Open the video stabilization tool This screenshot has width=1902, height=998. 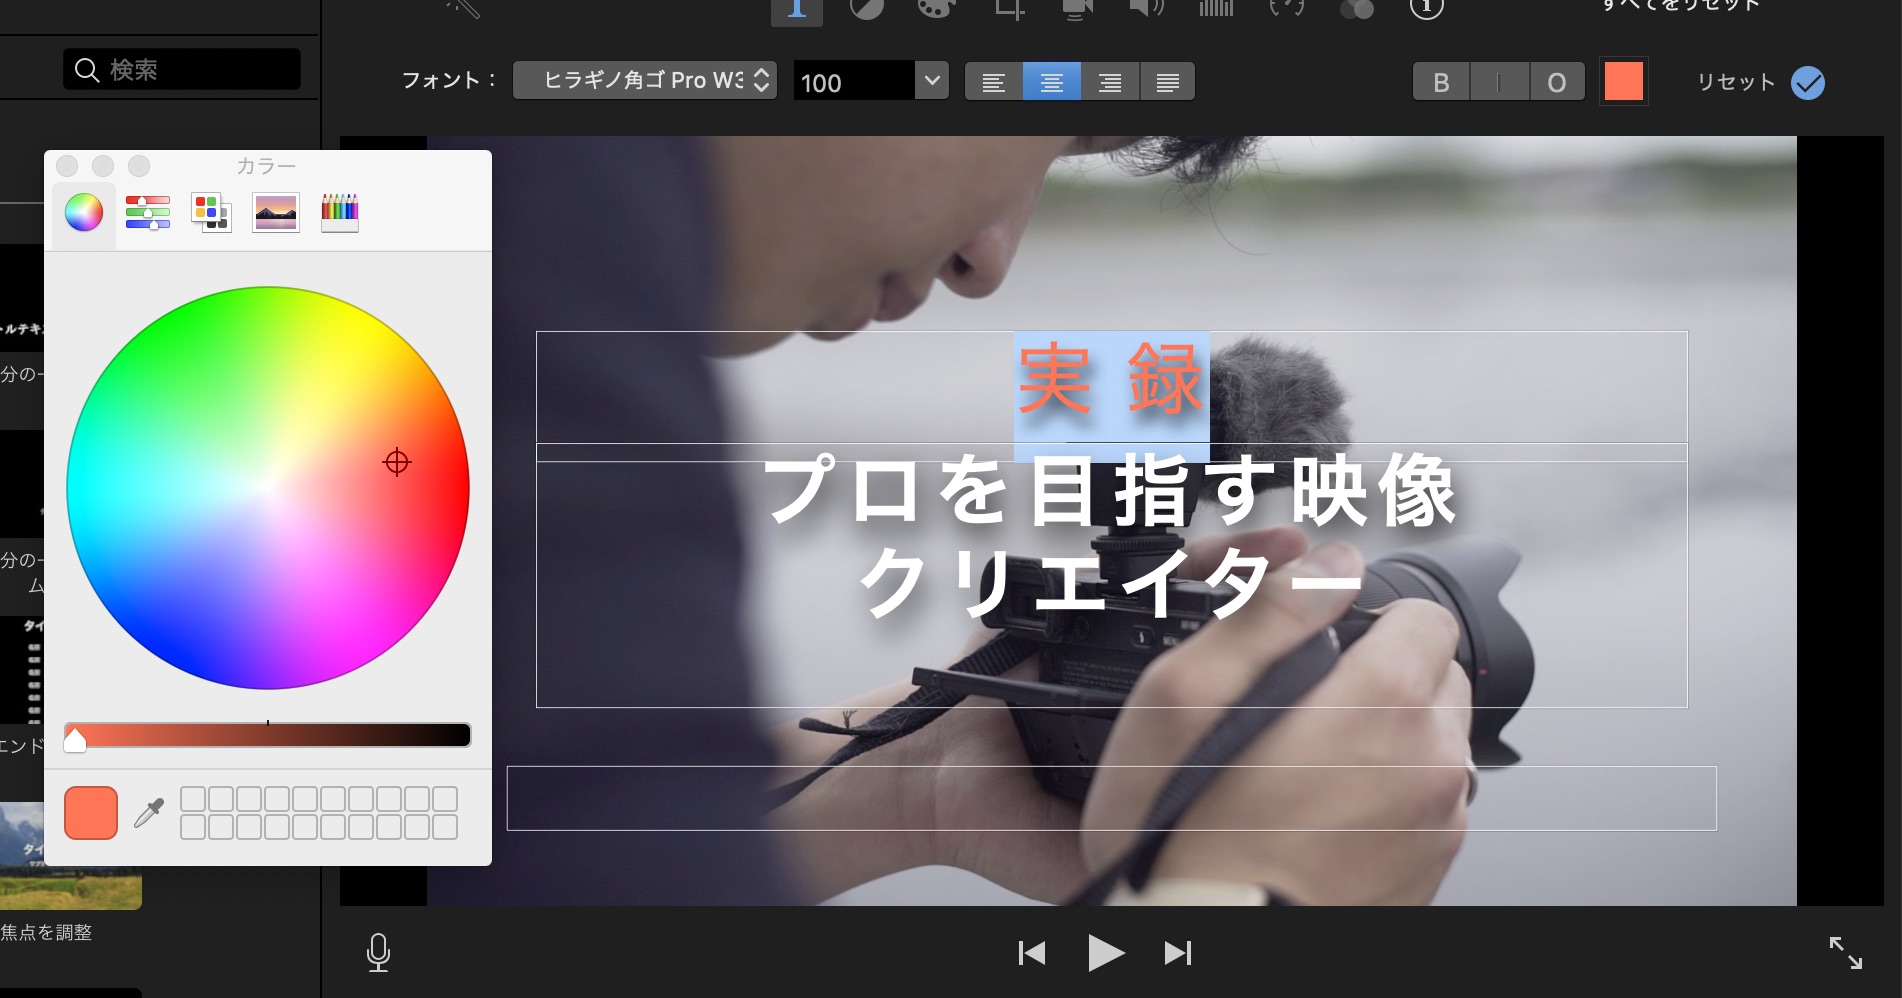(x=1077, y=9)
